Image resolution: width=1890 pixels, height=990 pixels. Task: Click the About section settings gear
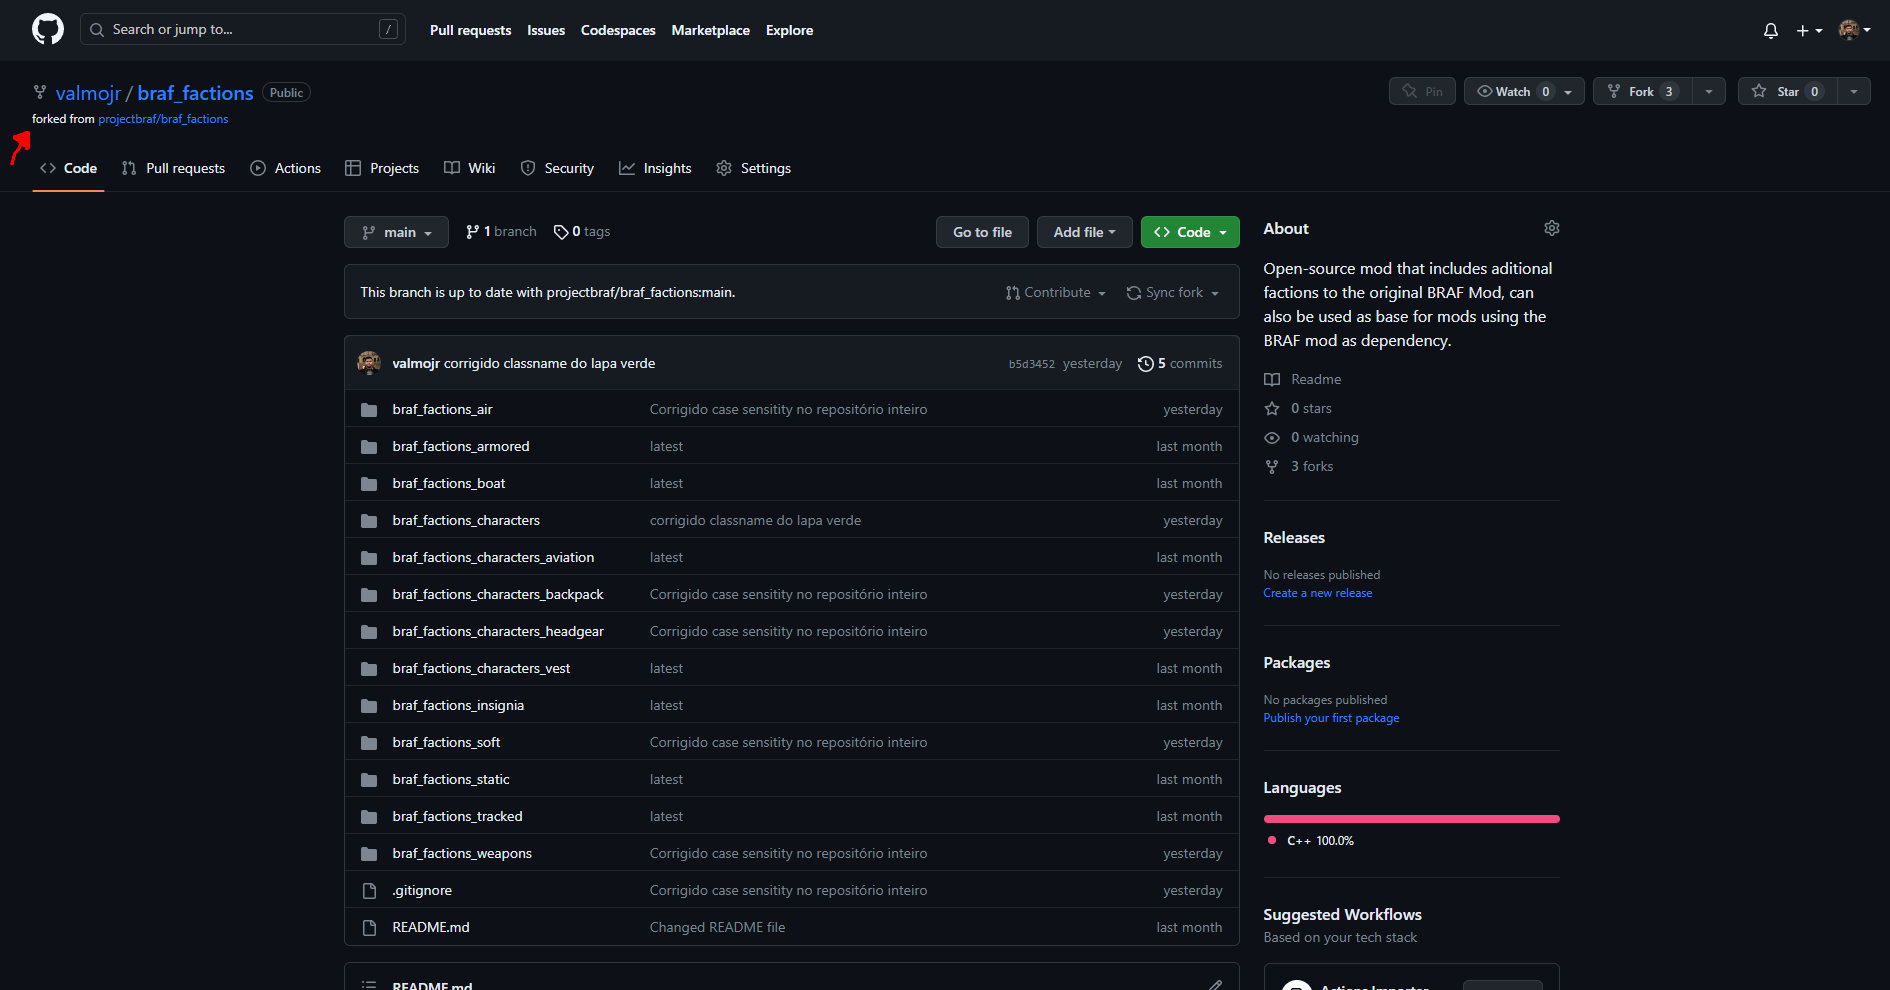(x=1552, y=228)
